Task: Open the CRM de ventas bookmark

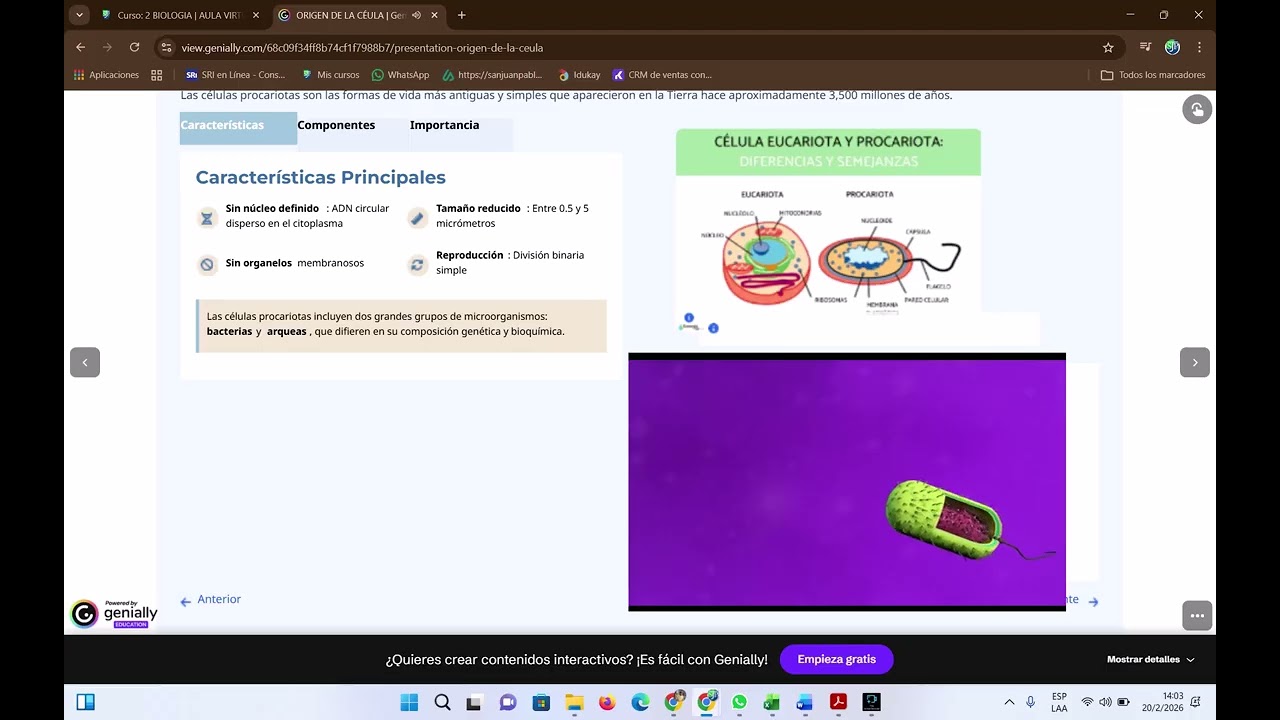Action: (x=662, y=75)
